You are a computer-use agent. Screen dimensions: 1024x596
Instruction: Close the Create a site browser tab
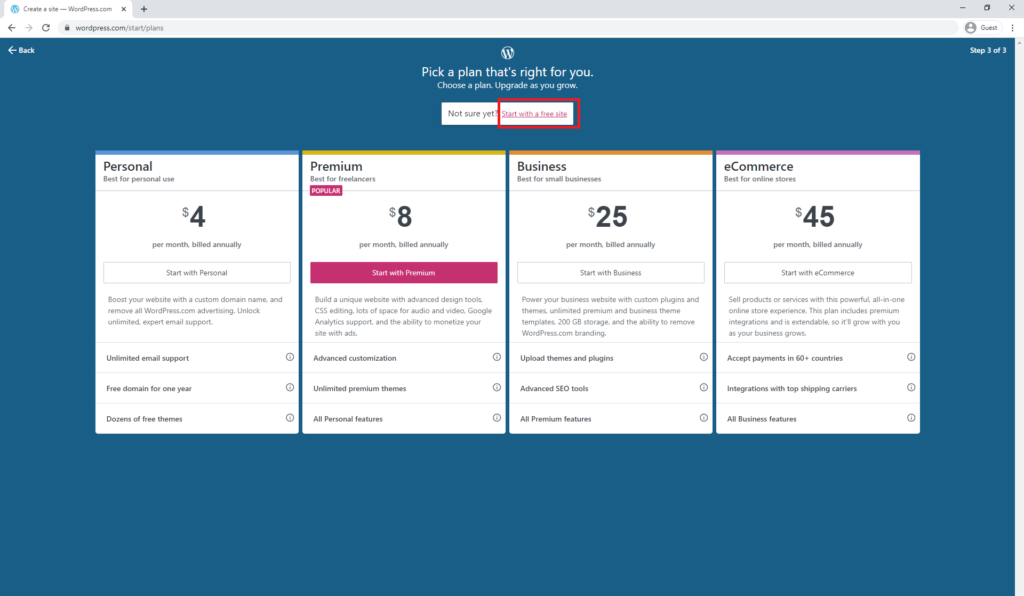[x=123, y=9]
